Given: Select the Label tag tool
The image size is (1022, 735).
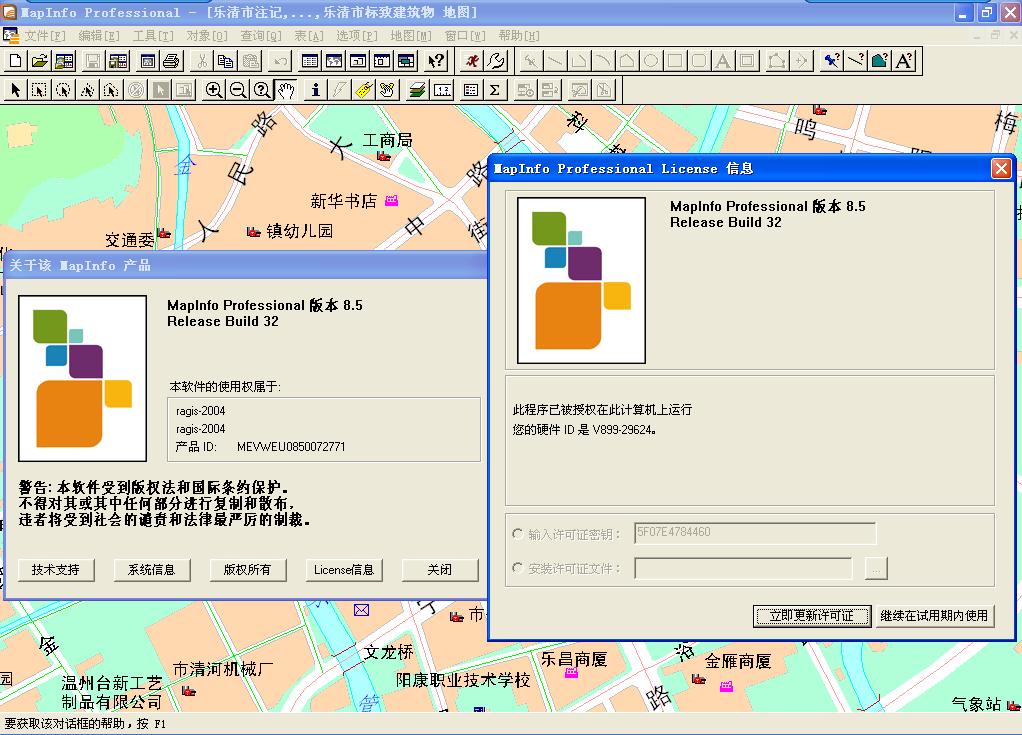Looking at the screenshot, I should (364, 90).
